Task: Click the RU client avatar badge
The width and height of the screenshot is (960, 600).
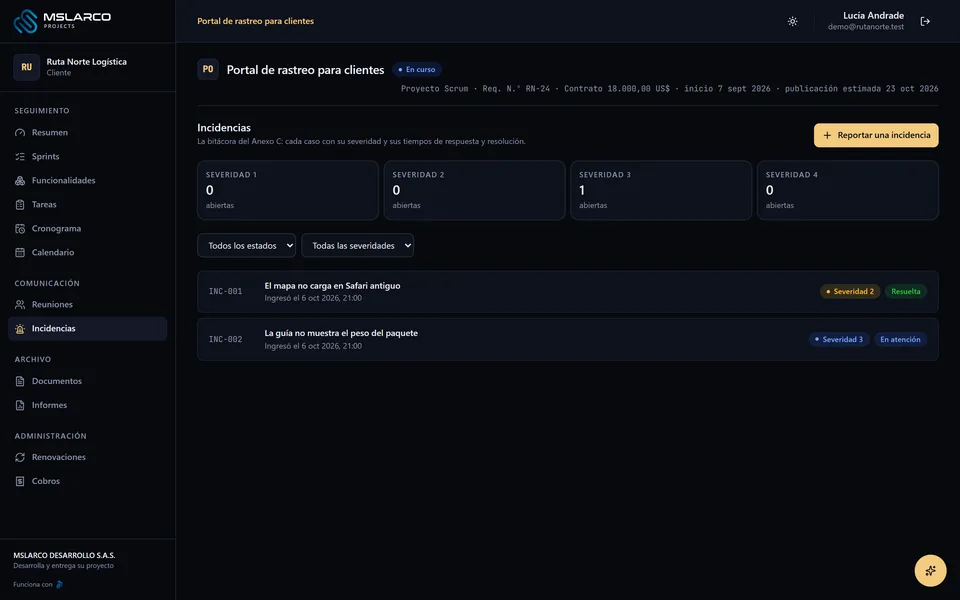Action: click(26, 67)
